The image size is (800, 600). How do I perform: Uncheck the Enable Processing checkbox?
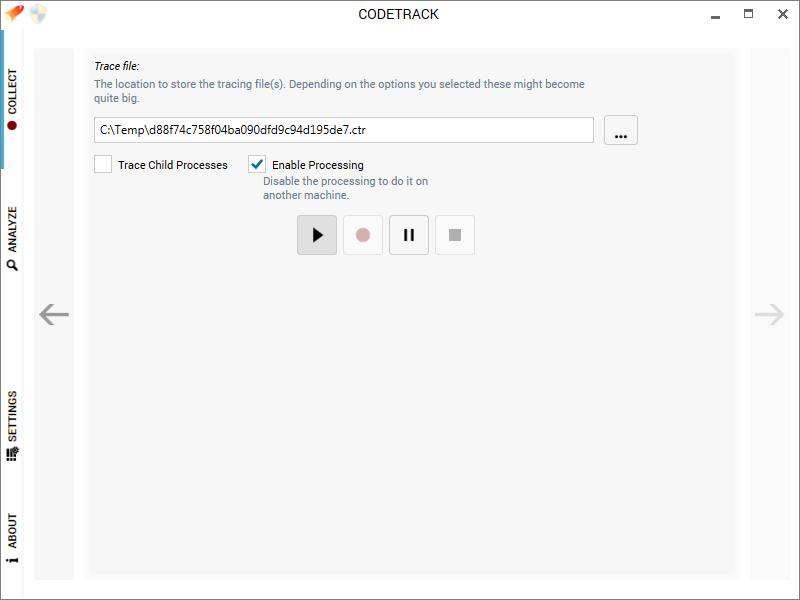257,164
